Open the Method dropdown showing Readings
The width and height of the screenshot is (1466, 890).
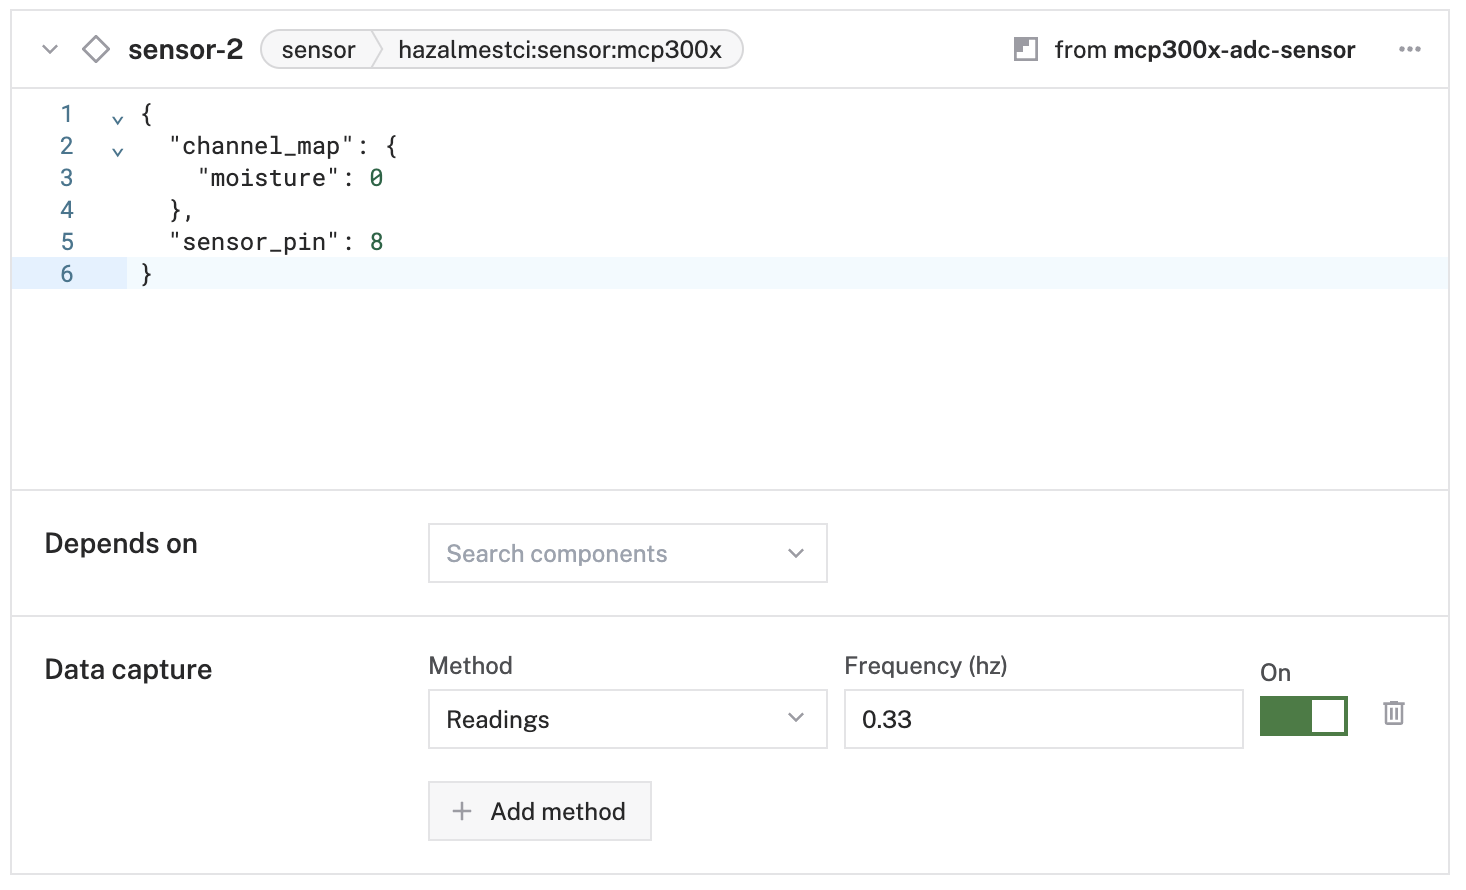coord(627,719)
